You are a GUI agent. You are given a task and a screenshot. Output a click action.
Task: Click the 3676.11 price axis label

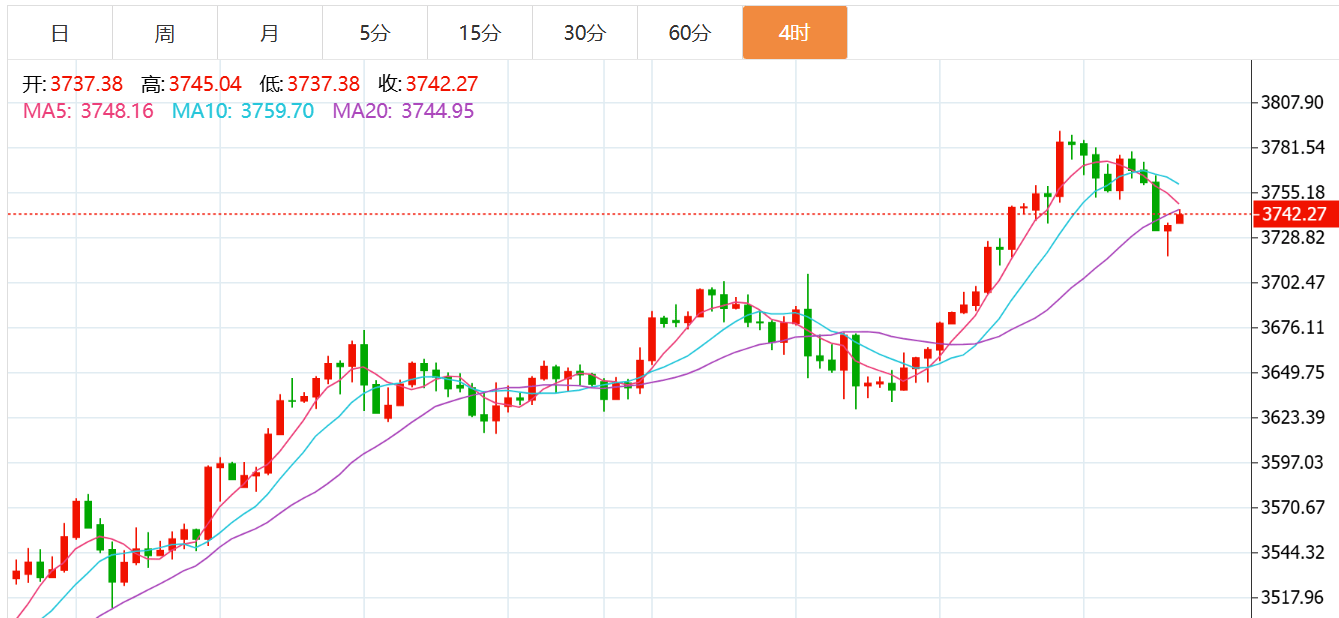click(1293, 327)
